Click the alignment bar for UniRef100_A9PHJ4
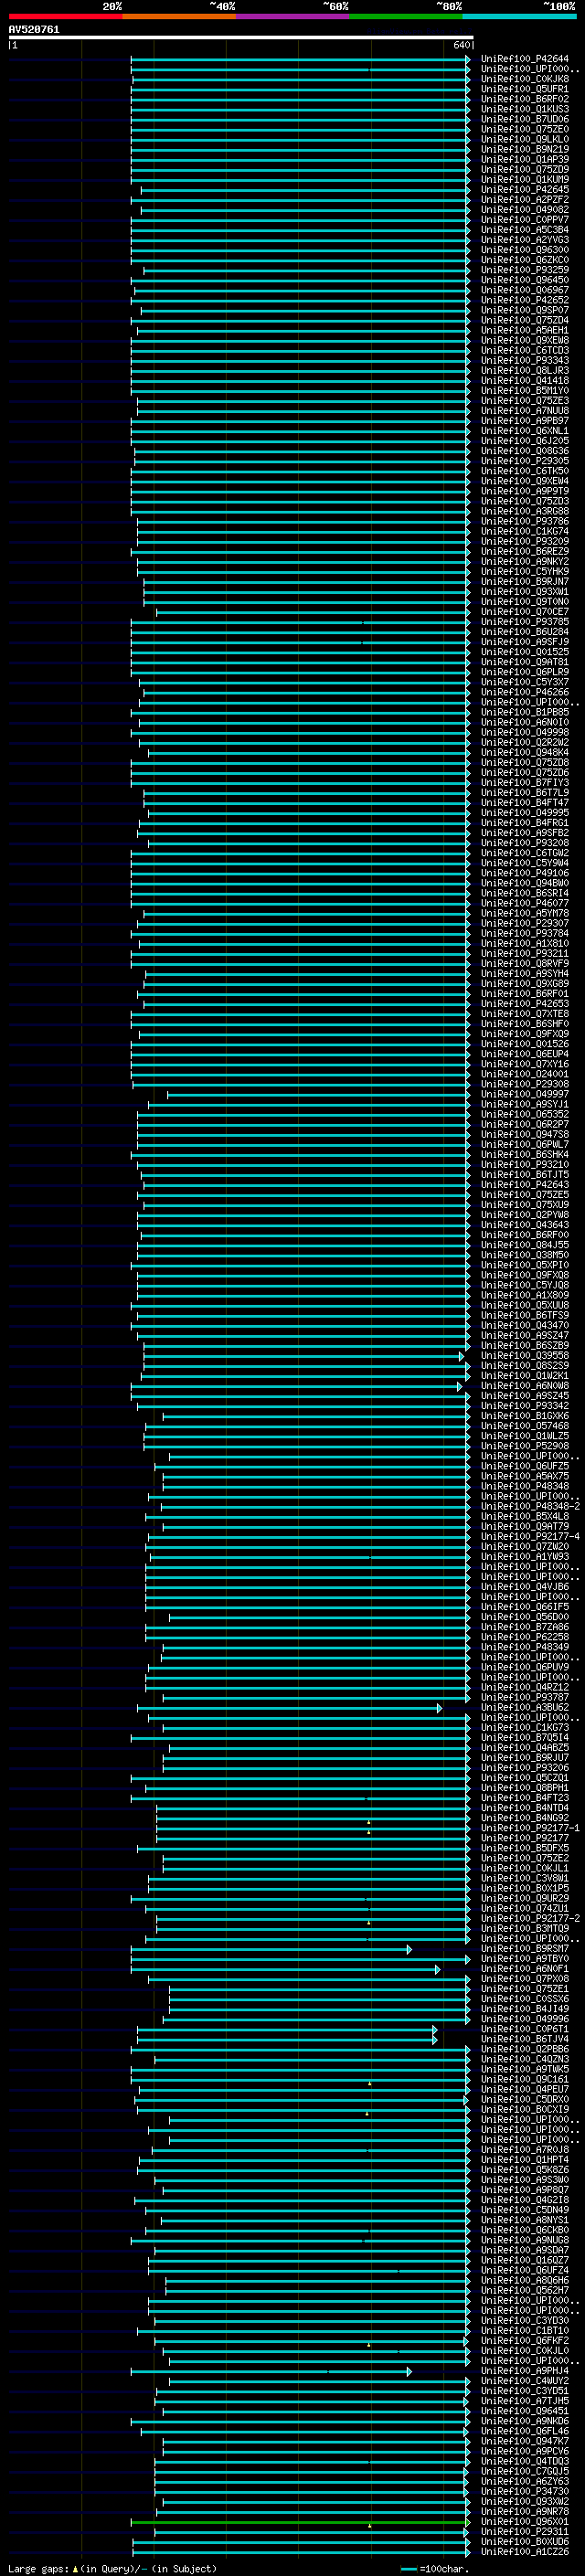Viewport: 585px width, 2576px height. click(269, 2372)
